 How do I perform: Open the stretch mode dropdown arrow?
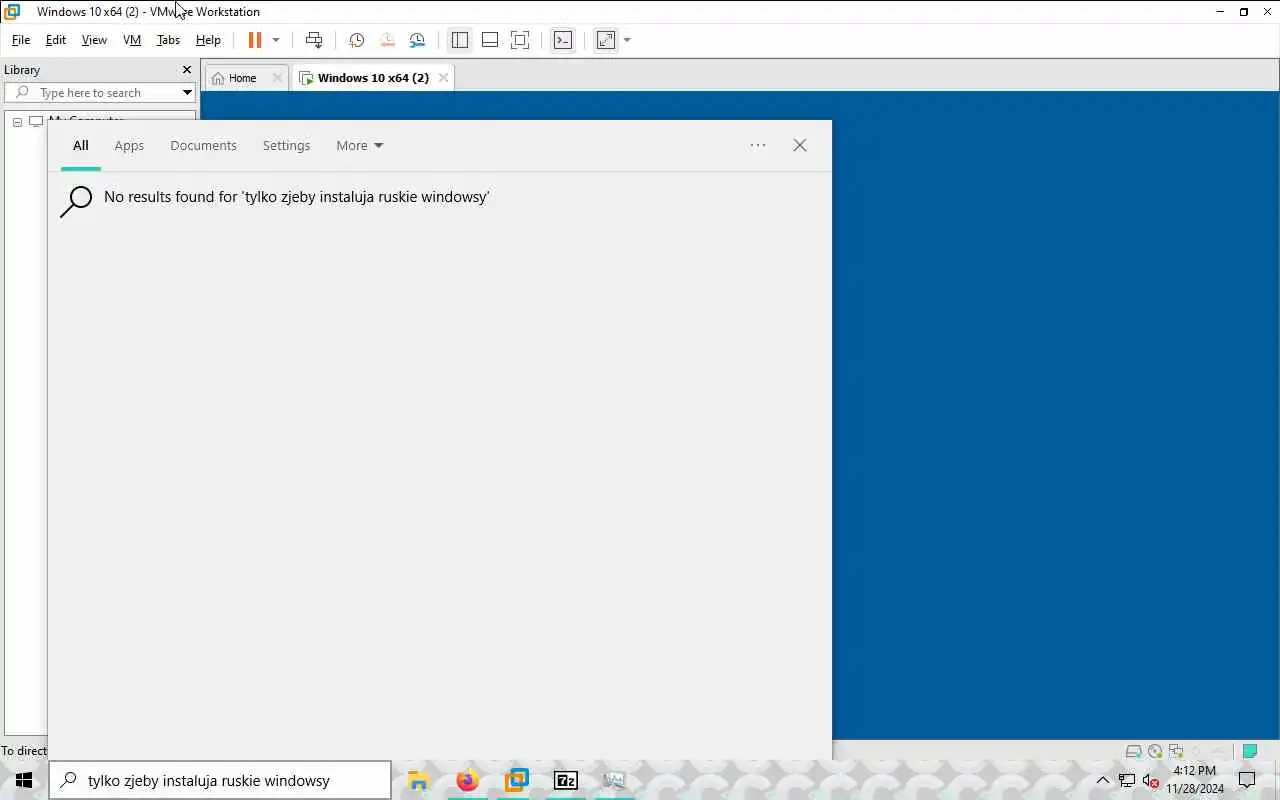tap(627, 40)
